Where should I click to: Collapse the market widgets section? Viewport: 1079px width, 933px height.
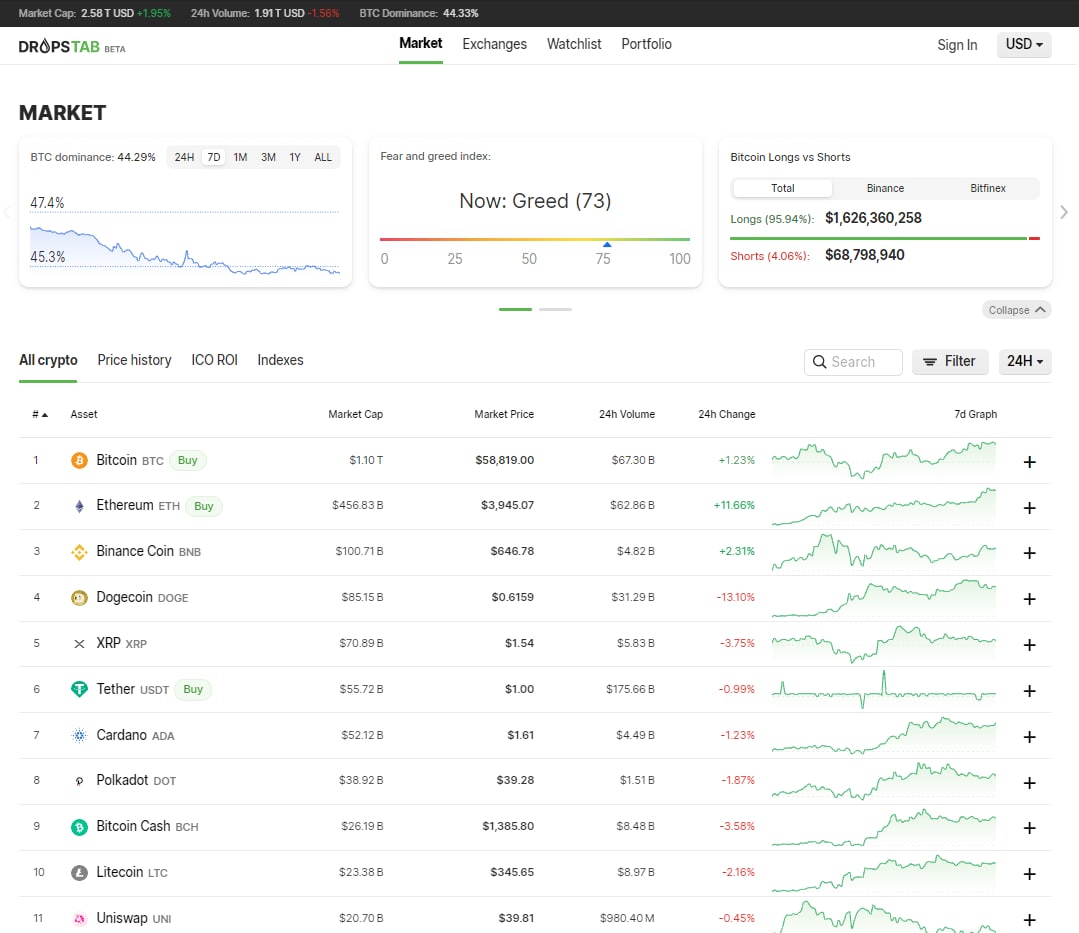[1016, 310]
